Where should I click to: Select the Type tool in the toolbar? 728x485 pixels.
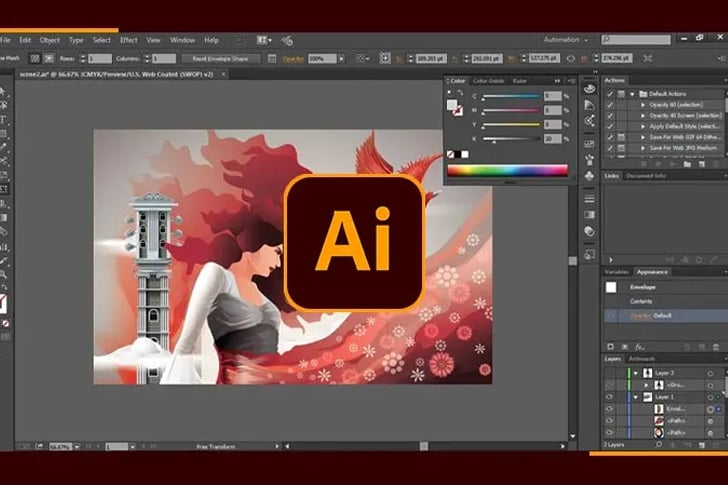[4, 119]
